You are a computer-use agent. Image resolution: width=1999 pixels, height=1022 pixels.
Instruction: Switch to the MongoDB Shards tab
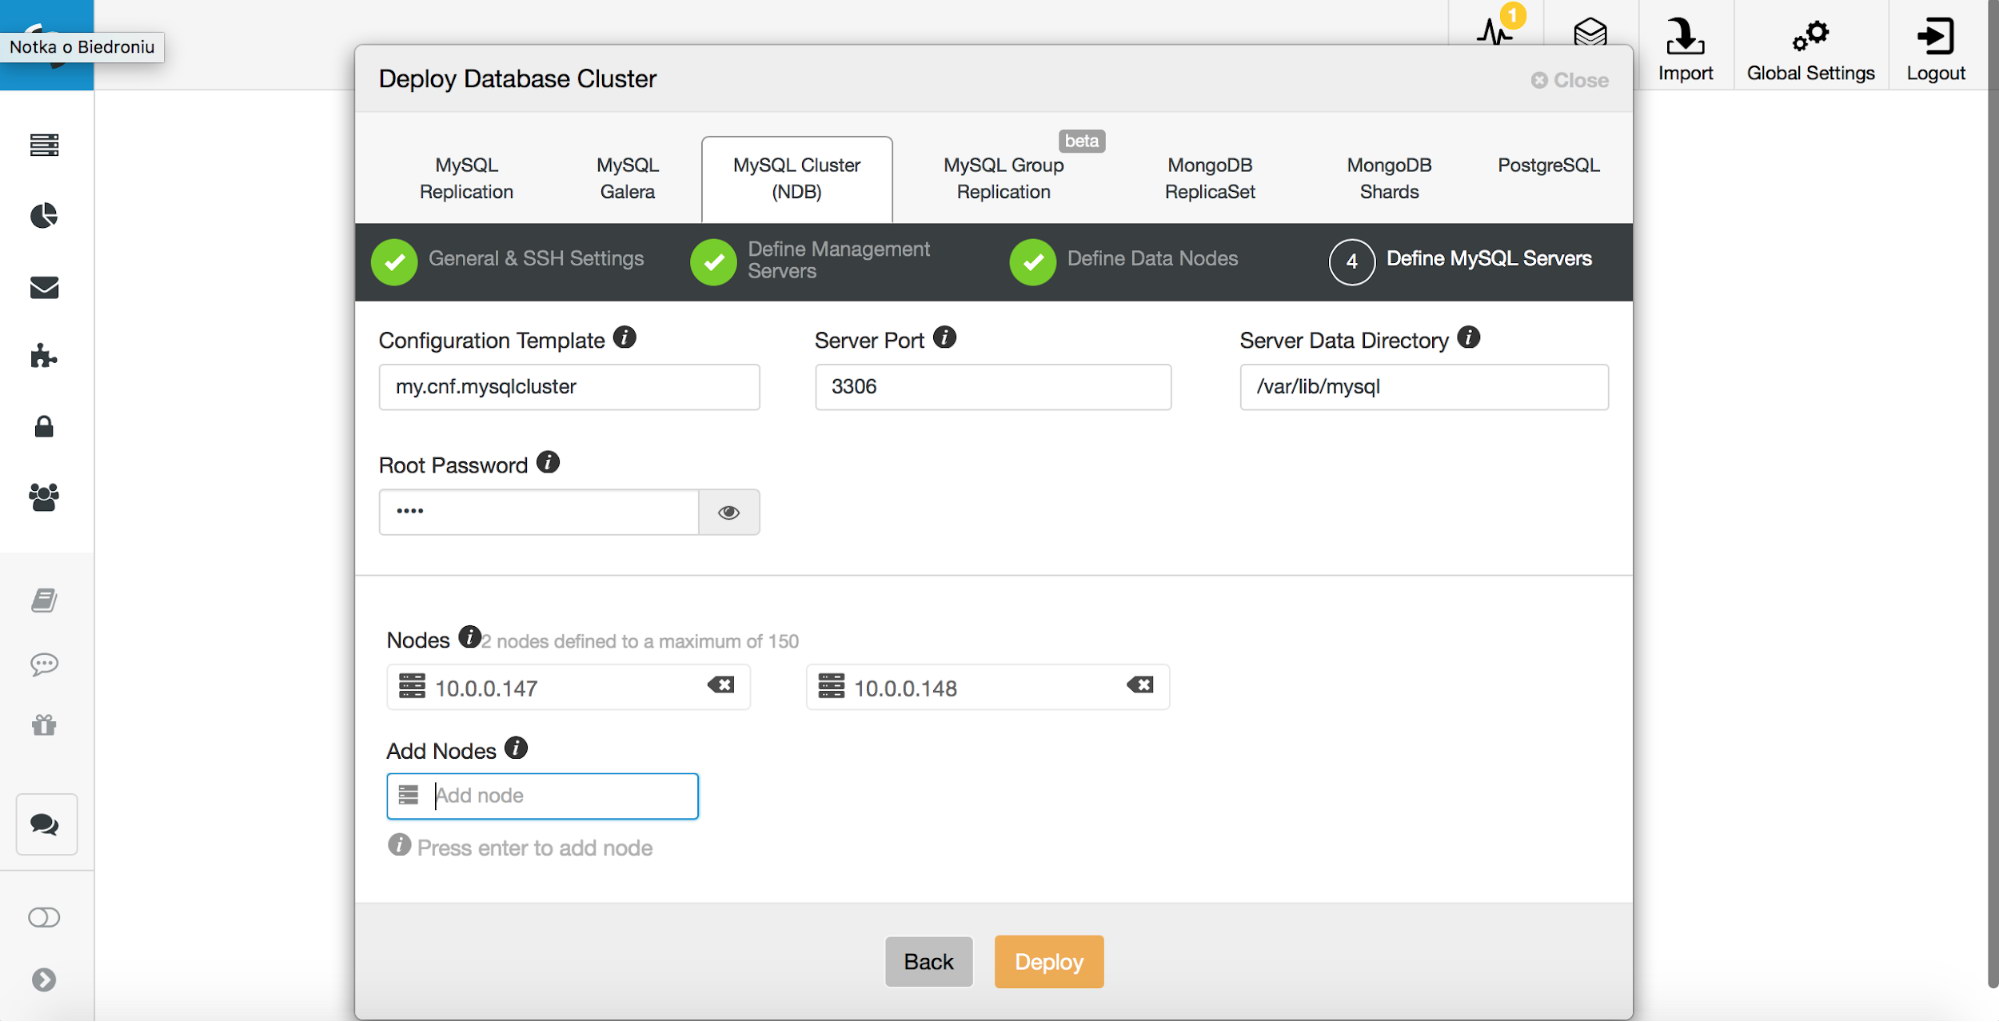(1389, 178)
